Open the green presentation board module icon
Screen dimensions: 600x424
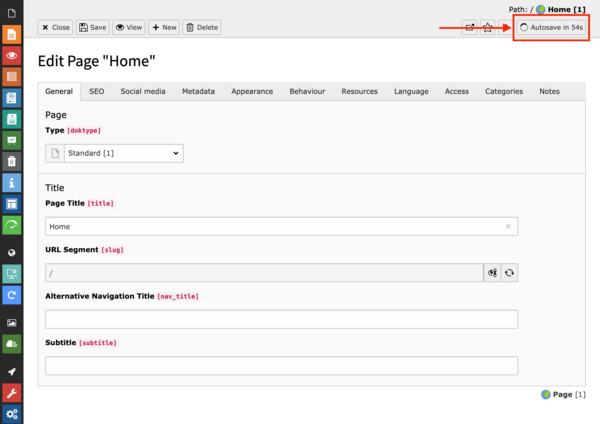click(11, 140)
